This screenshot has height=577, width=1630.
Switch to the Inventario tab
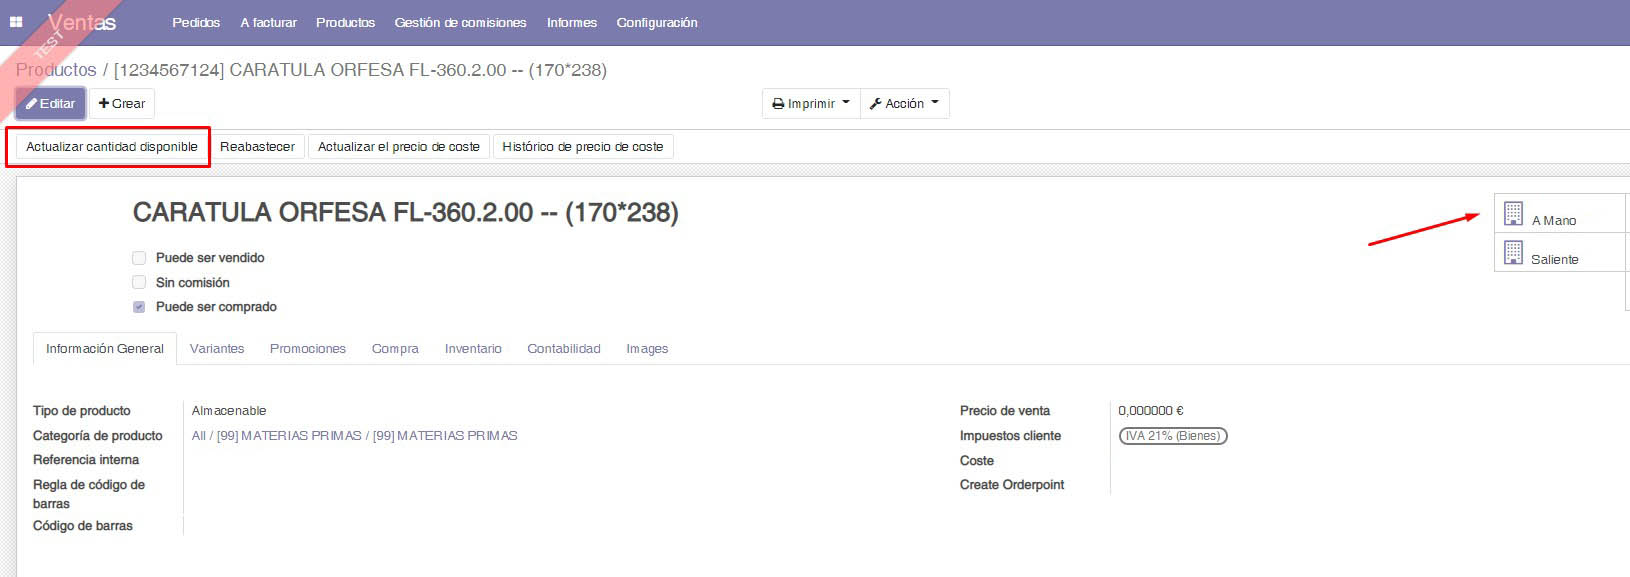tap(473, 349)
